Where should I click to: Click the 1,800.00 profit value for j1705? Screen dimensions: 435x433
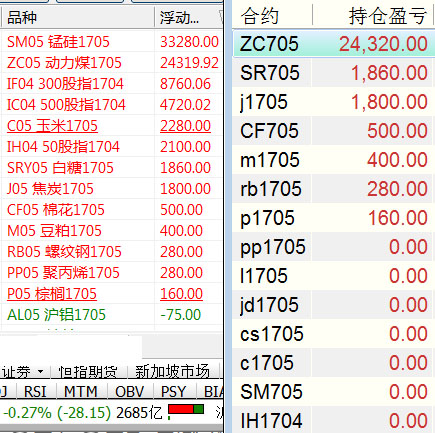[389, 102]
